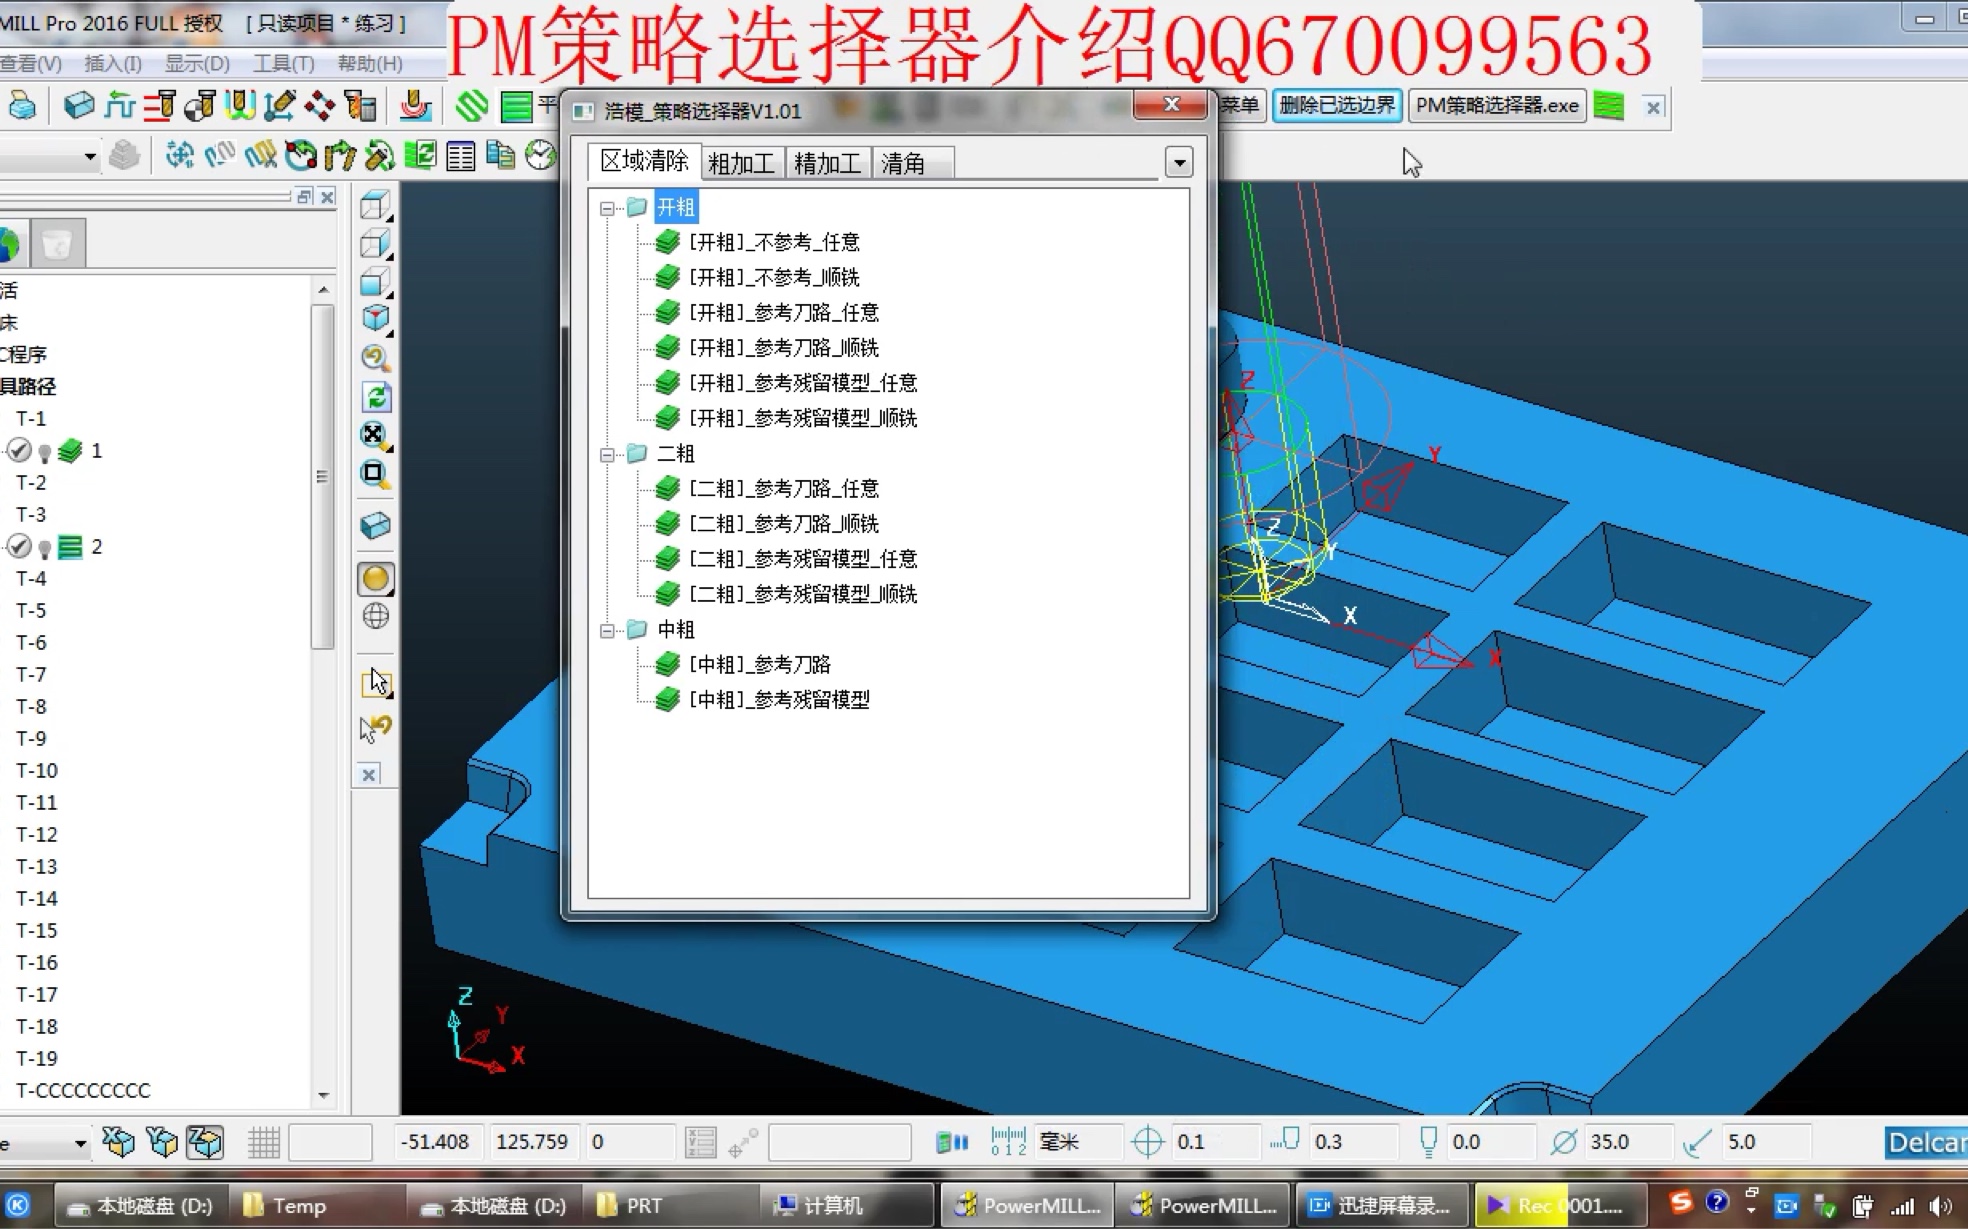
Task: Toggle the Shaded sphere view icon
Action: pos(375,578)
